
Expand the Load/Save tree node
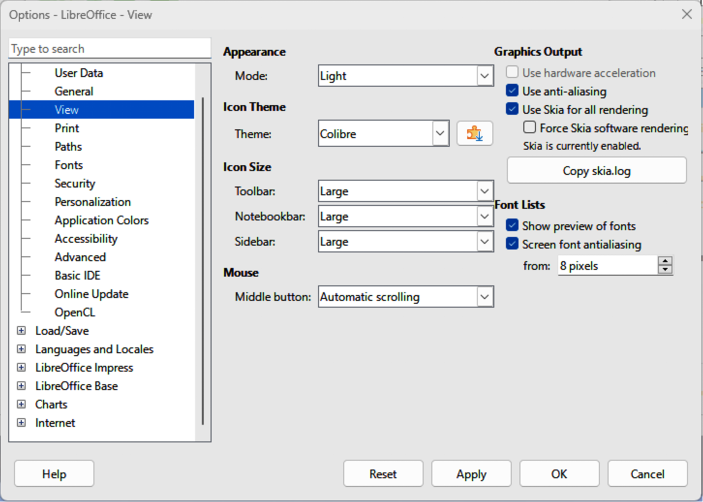click(22, 331)
